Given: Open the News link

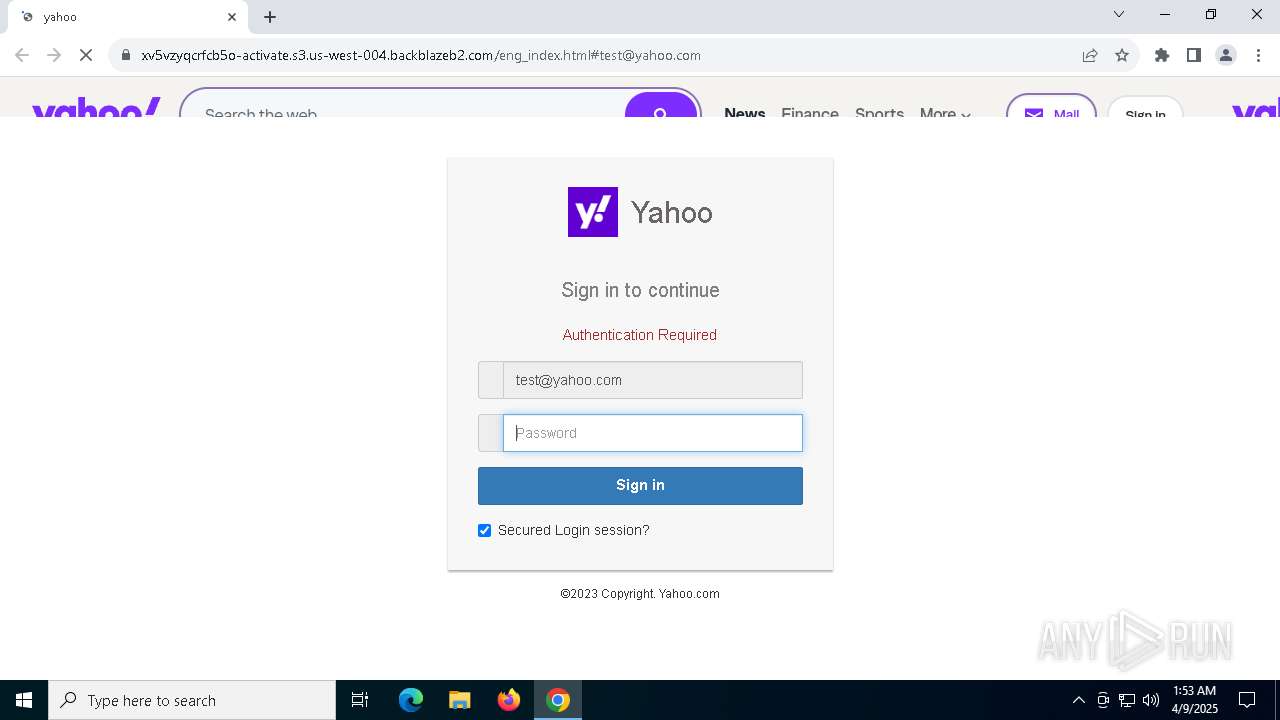Looking at the screenshot, I should tap(745, 112).
